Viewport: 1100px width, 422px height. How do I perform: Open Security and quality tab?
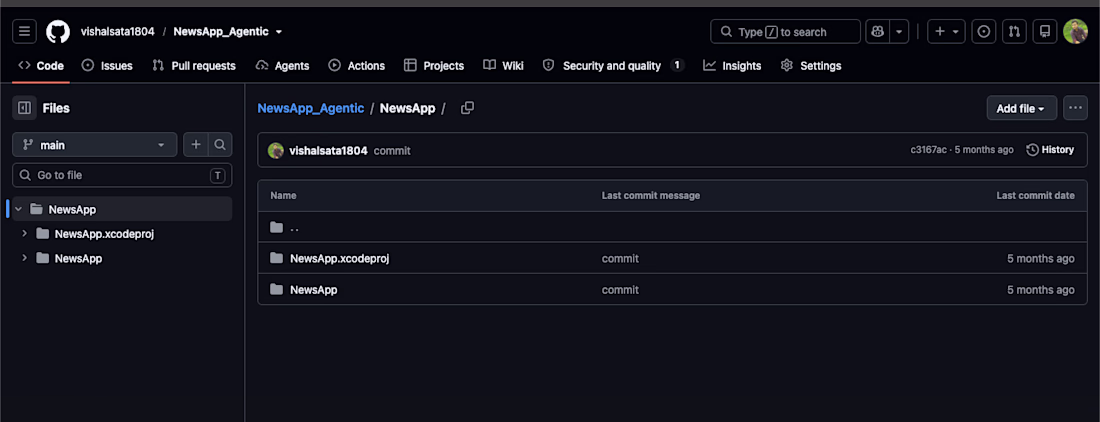click(x=613, y=66)
